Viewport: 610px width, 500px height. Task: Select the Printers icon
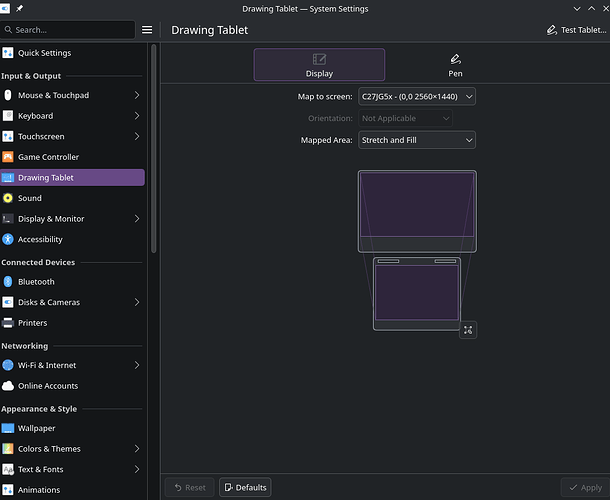click(x=8, y=323)
